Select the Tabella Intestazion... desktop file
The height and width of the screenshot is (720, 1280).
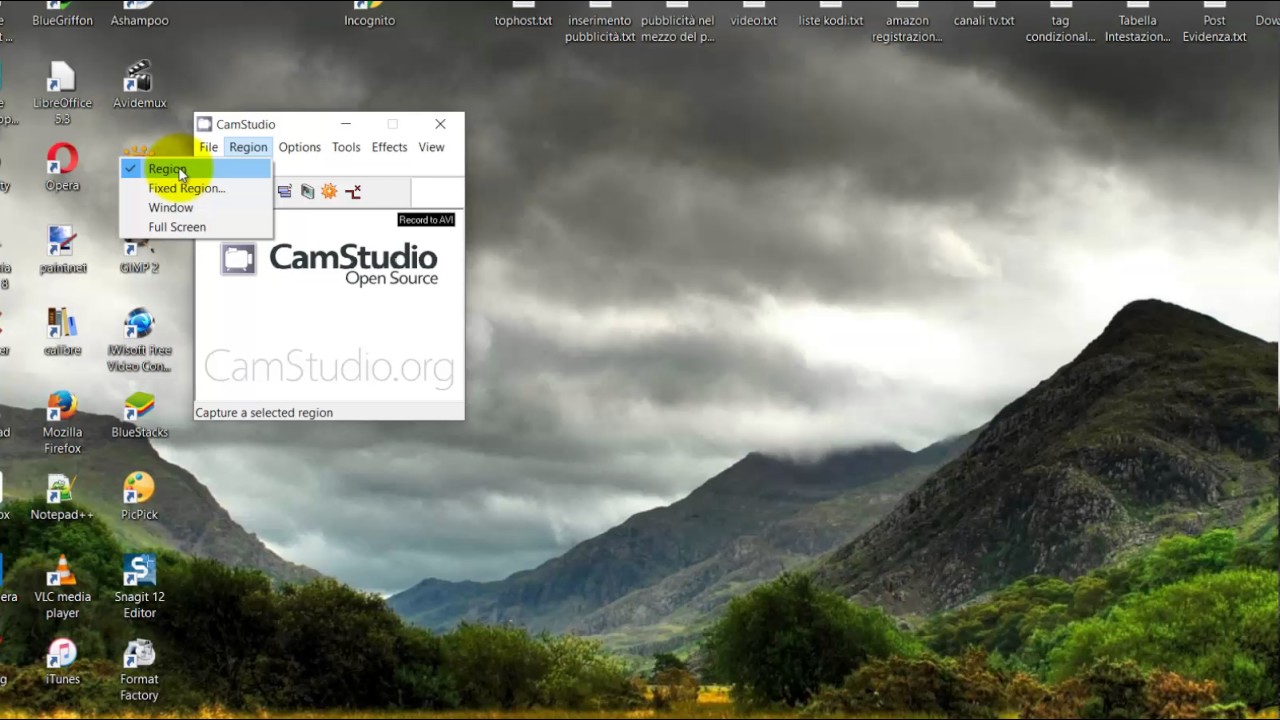[1137, 28]
